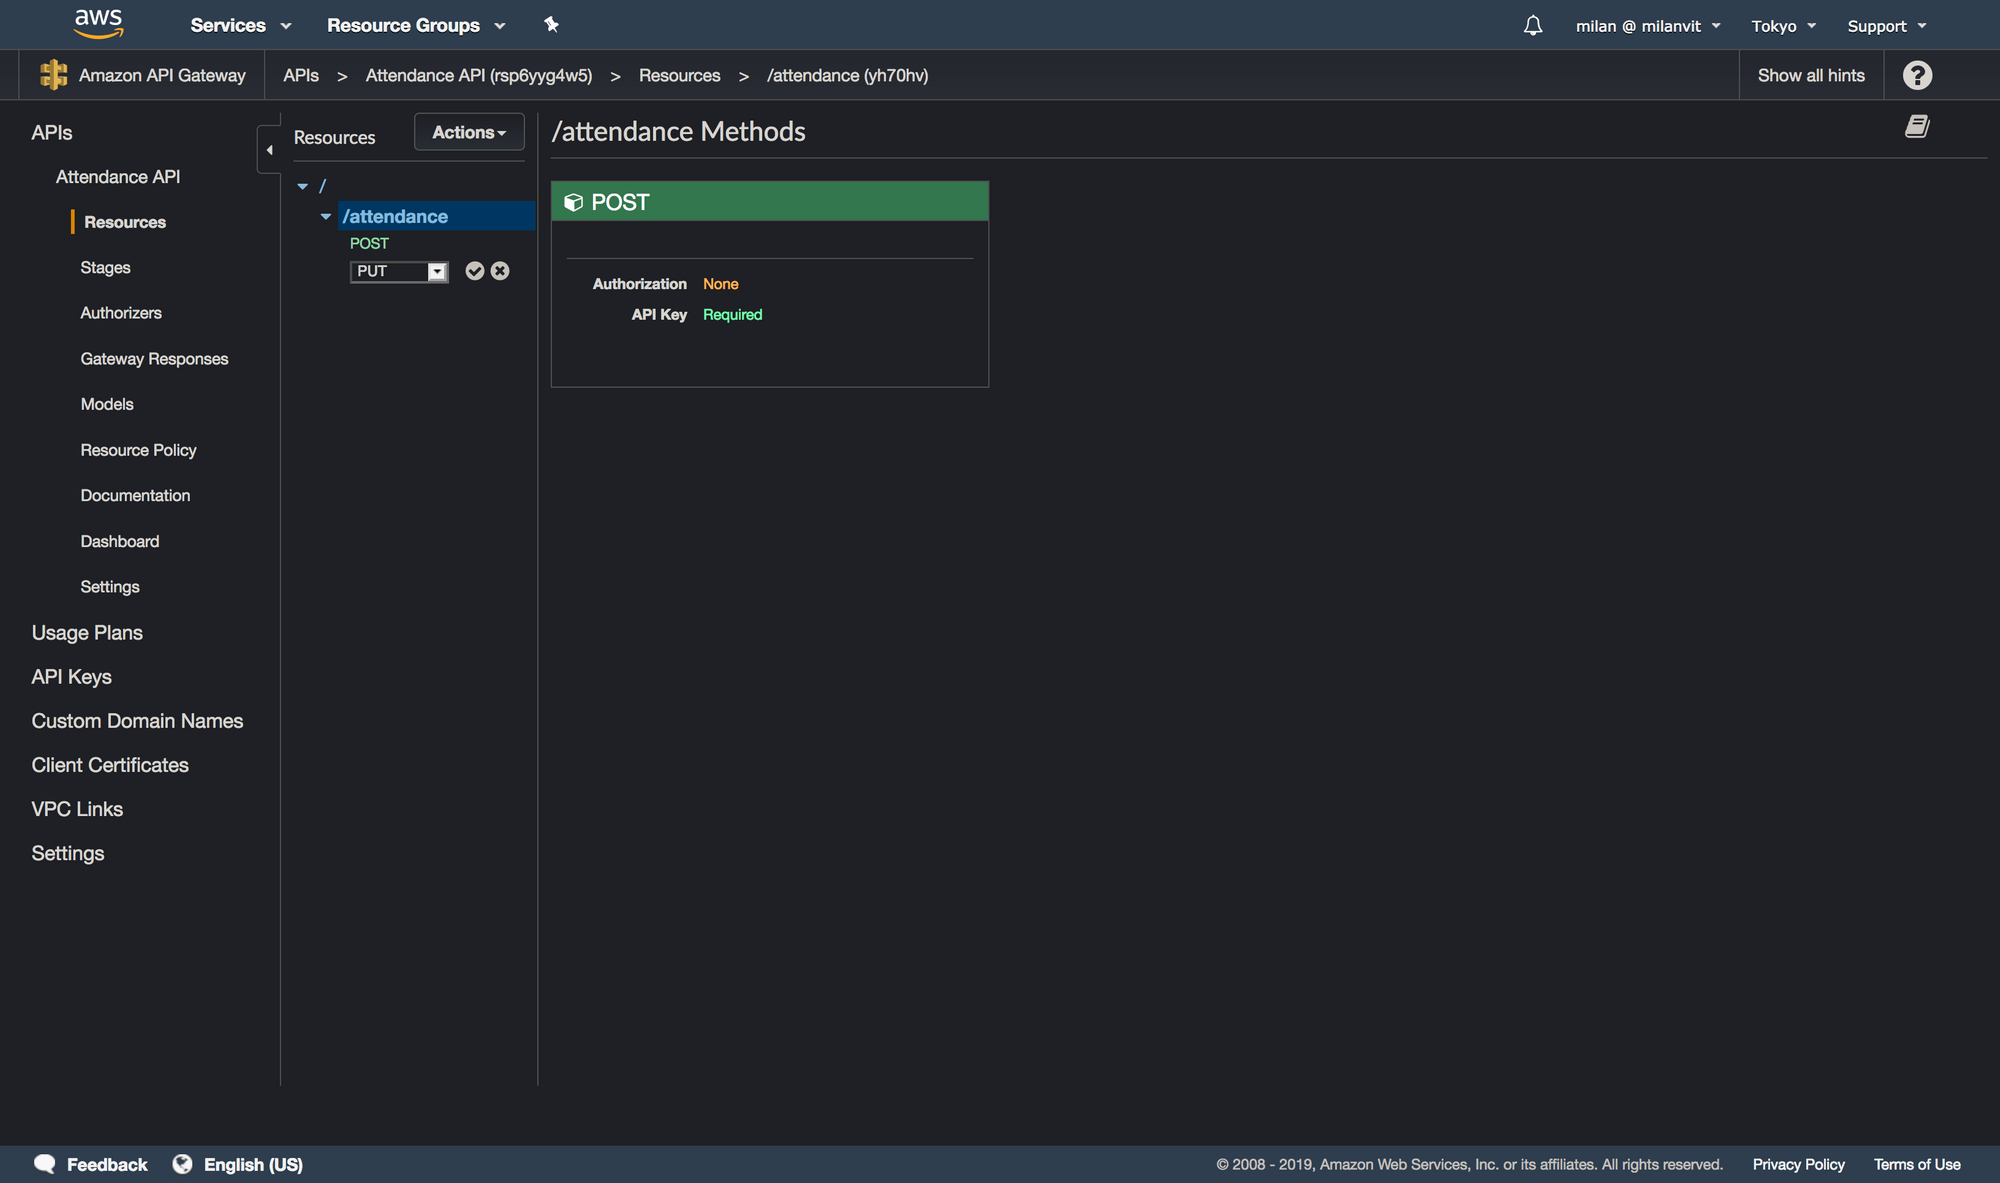Click /attendance (yh70hv) breadcrumb

(848, 75)
